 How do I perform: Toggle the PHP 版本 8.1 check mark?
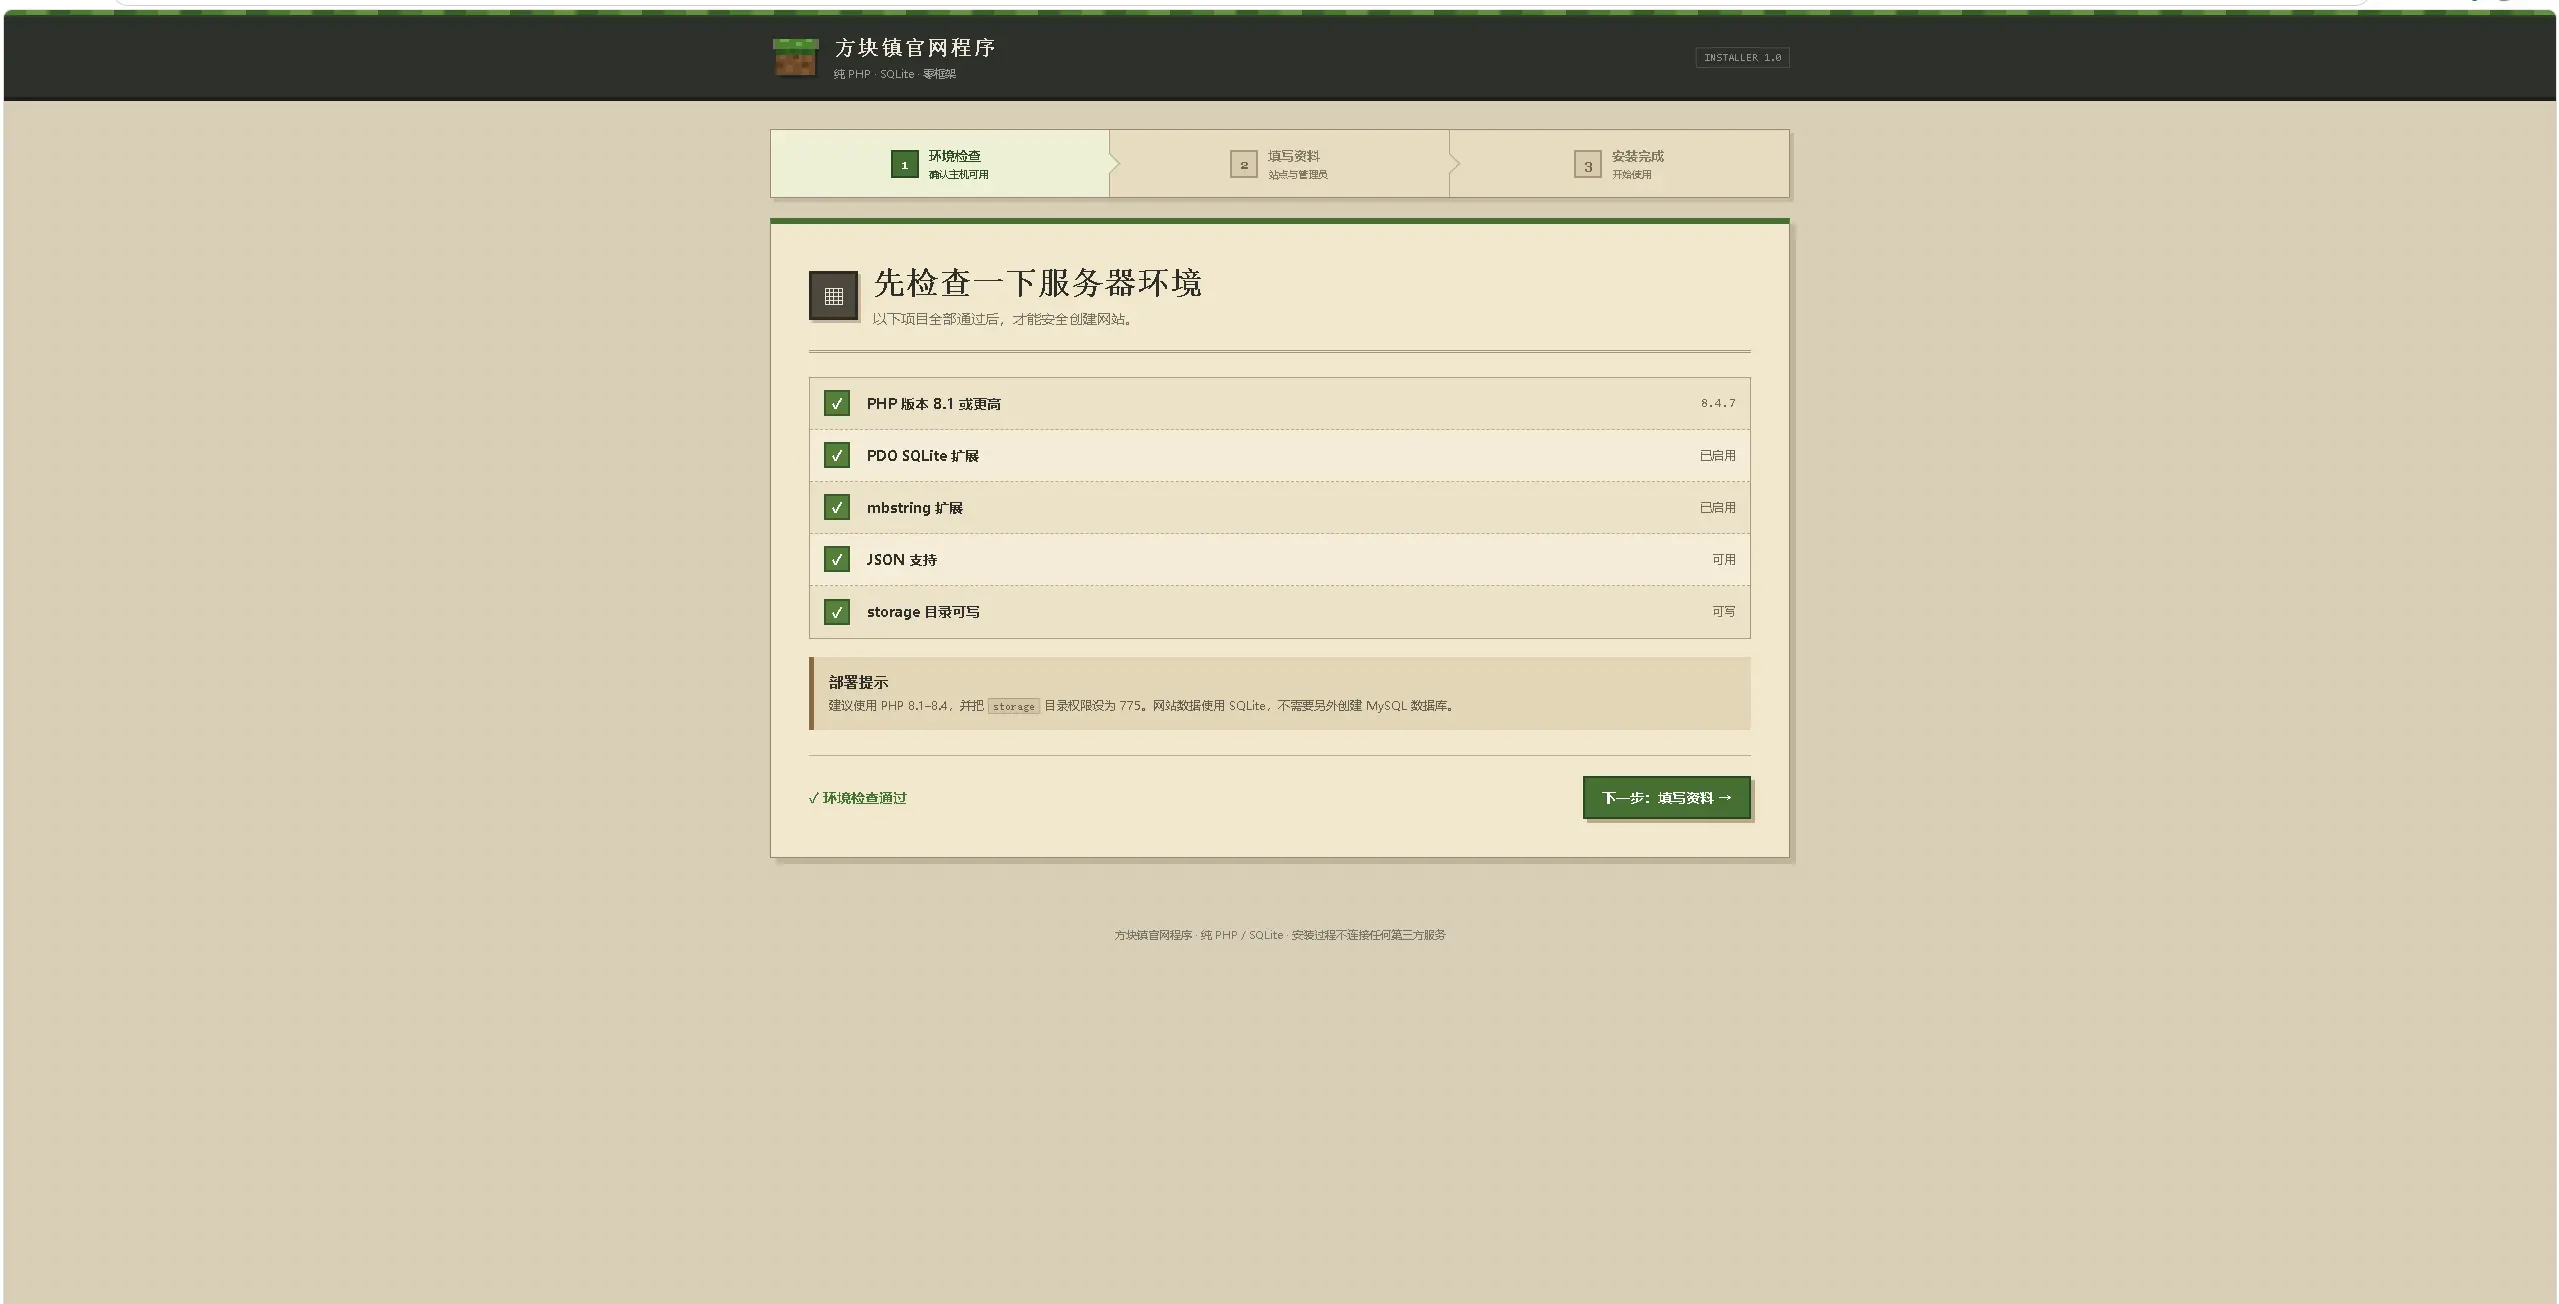click(837, 403)
